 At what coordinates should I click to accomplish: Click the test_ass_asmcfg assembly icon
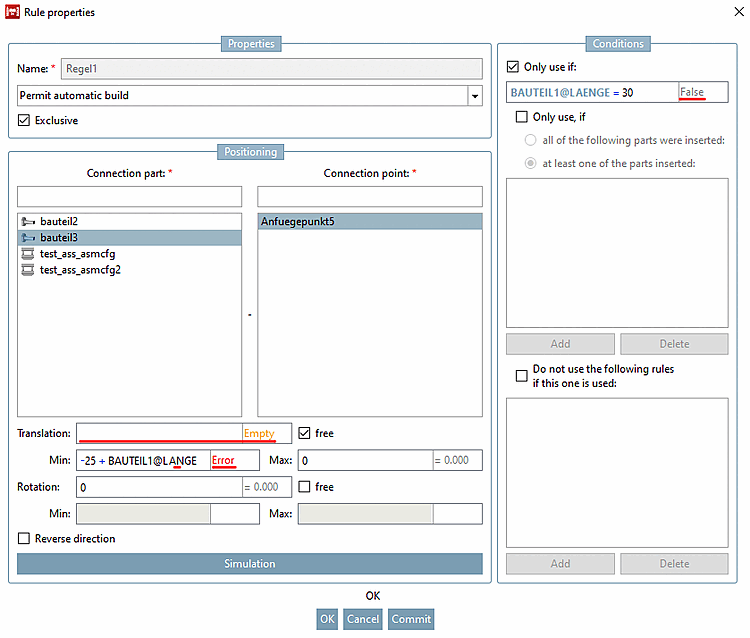pyautogui.click(x=28, y=254)
